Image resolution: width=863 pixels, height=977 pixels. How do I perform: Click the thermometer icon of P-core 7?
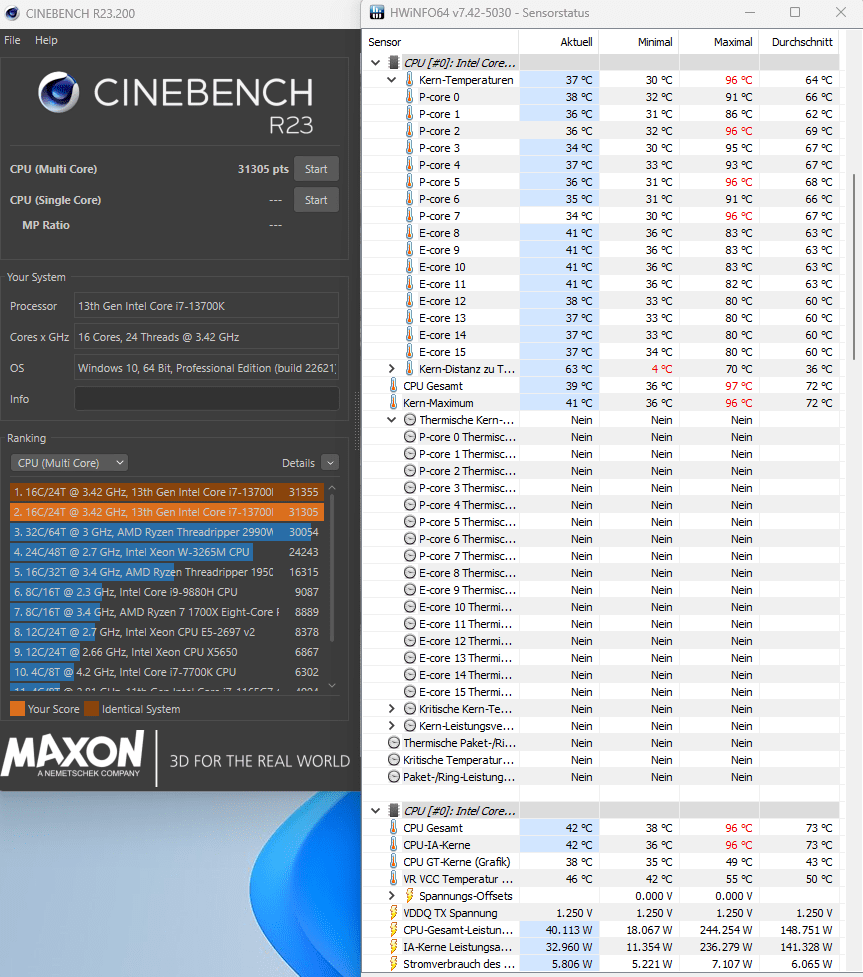click(409, 216)
